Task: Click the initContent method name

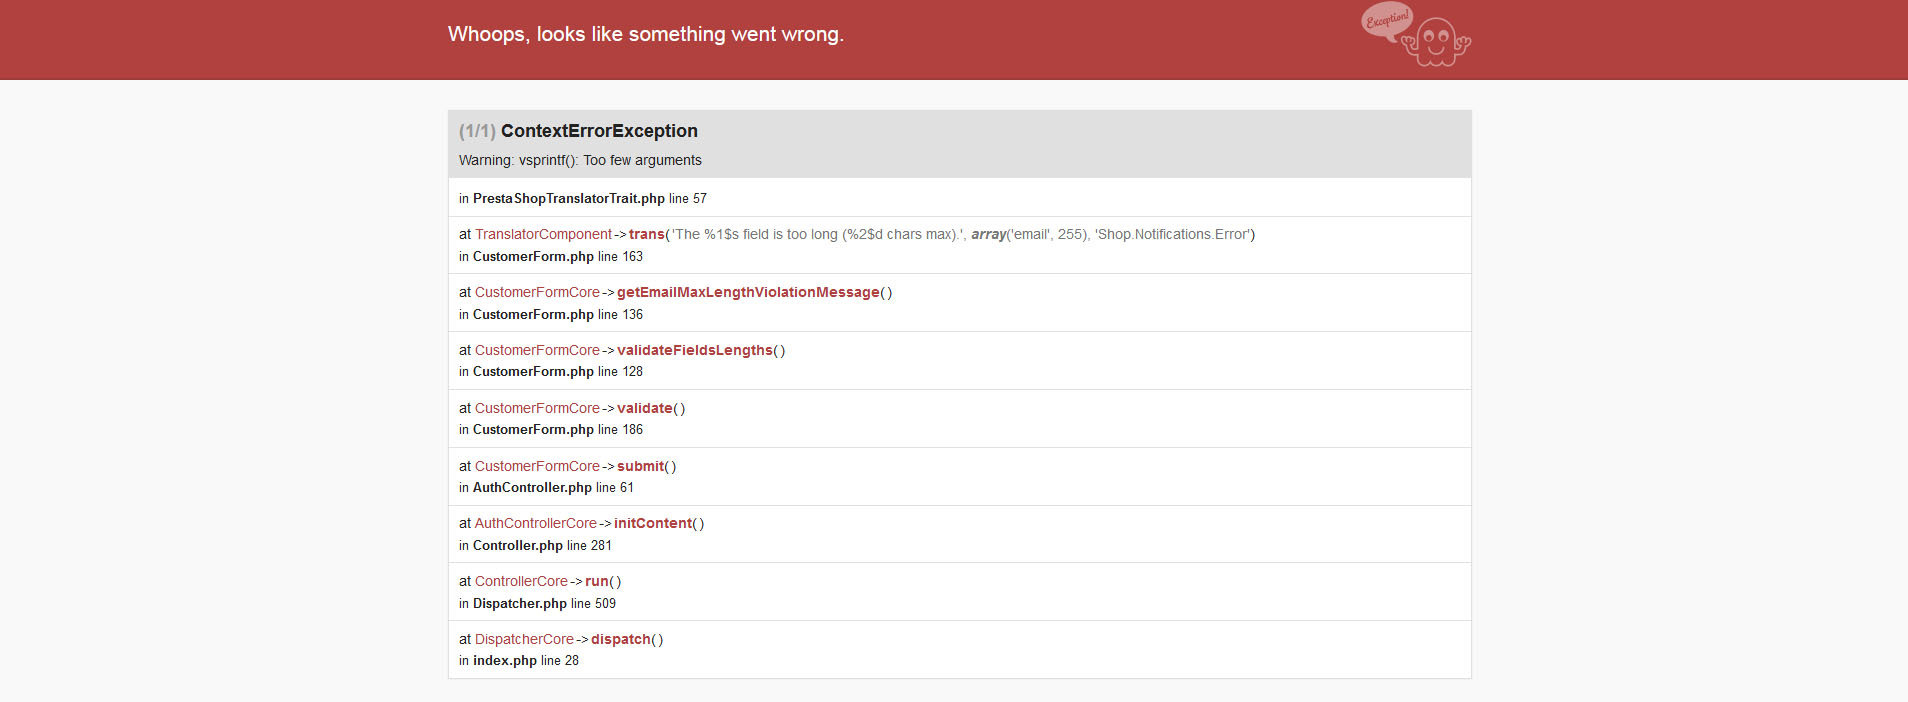Action: (x=653, y=523)
